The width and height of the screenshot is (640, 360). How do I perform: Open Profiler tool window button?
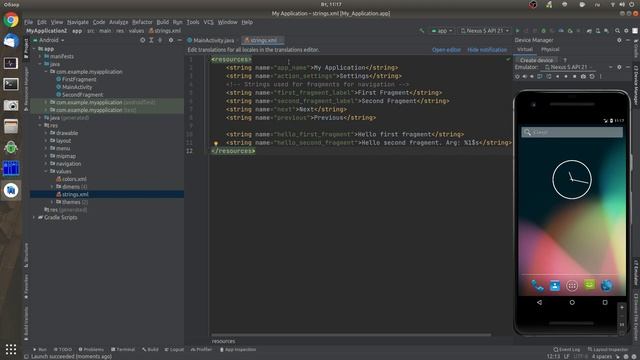[x=201, y=350]
